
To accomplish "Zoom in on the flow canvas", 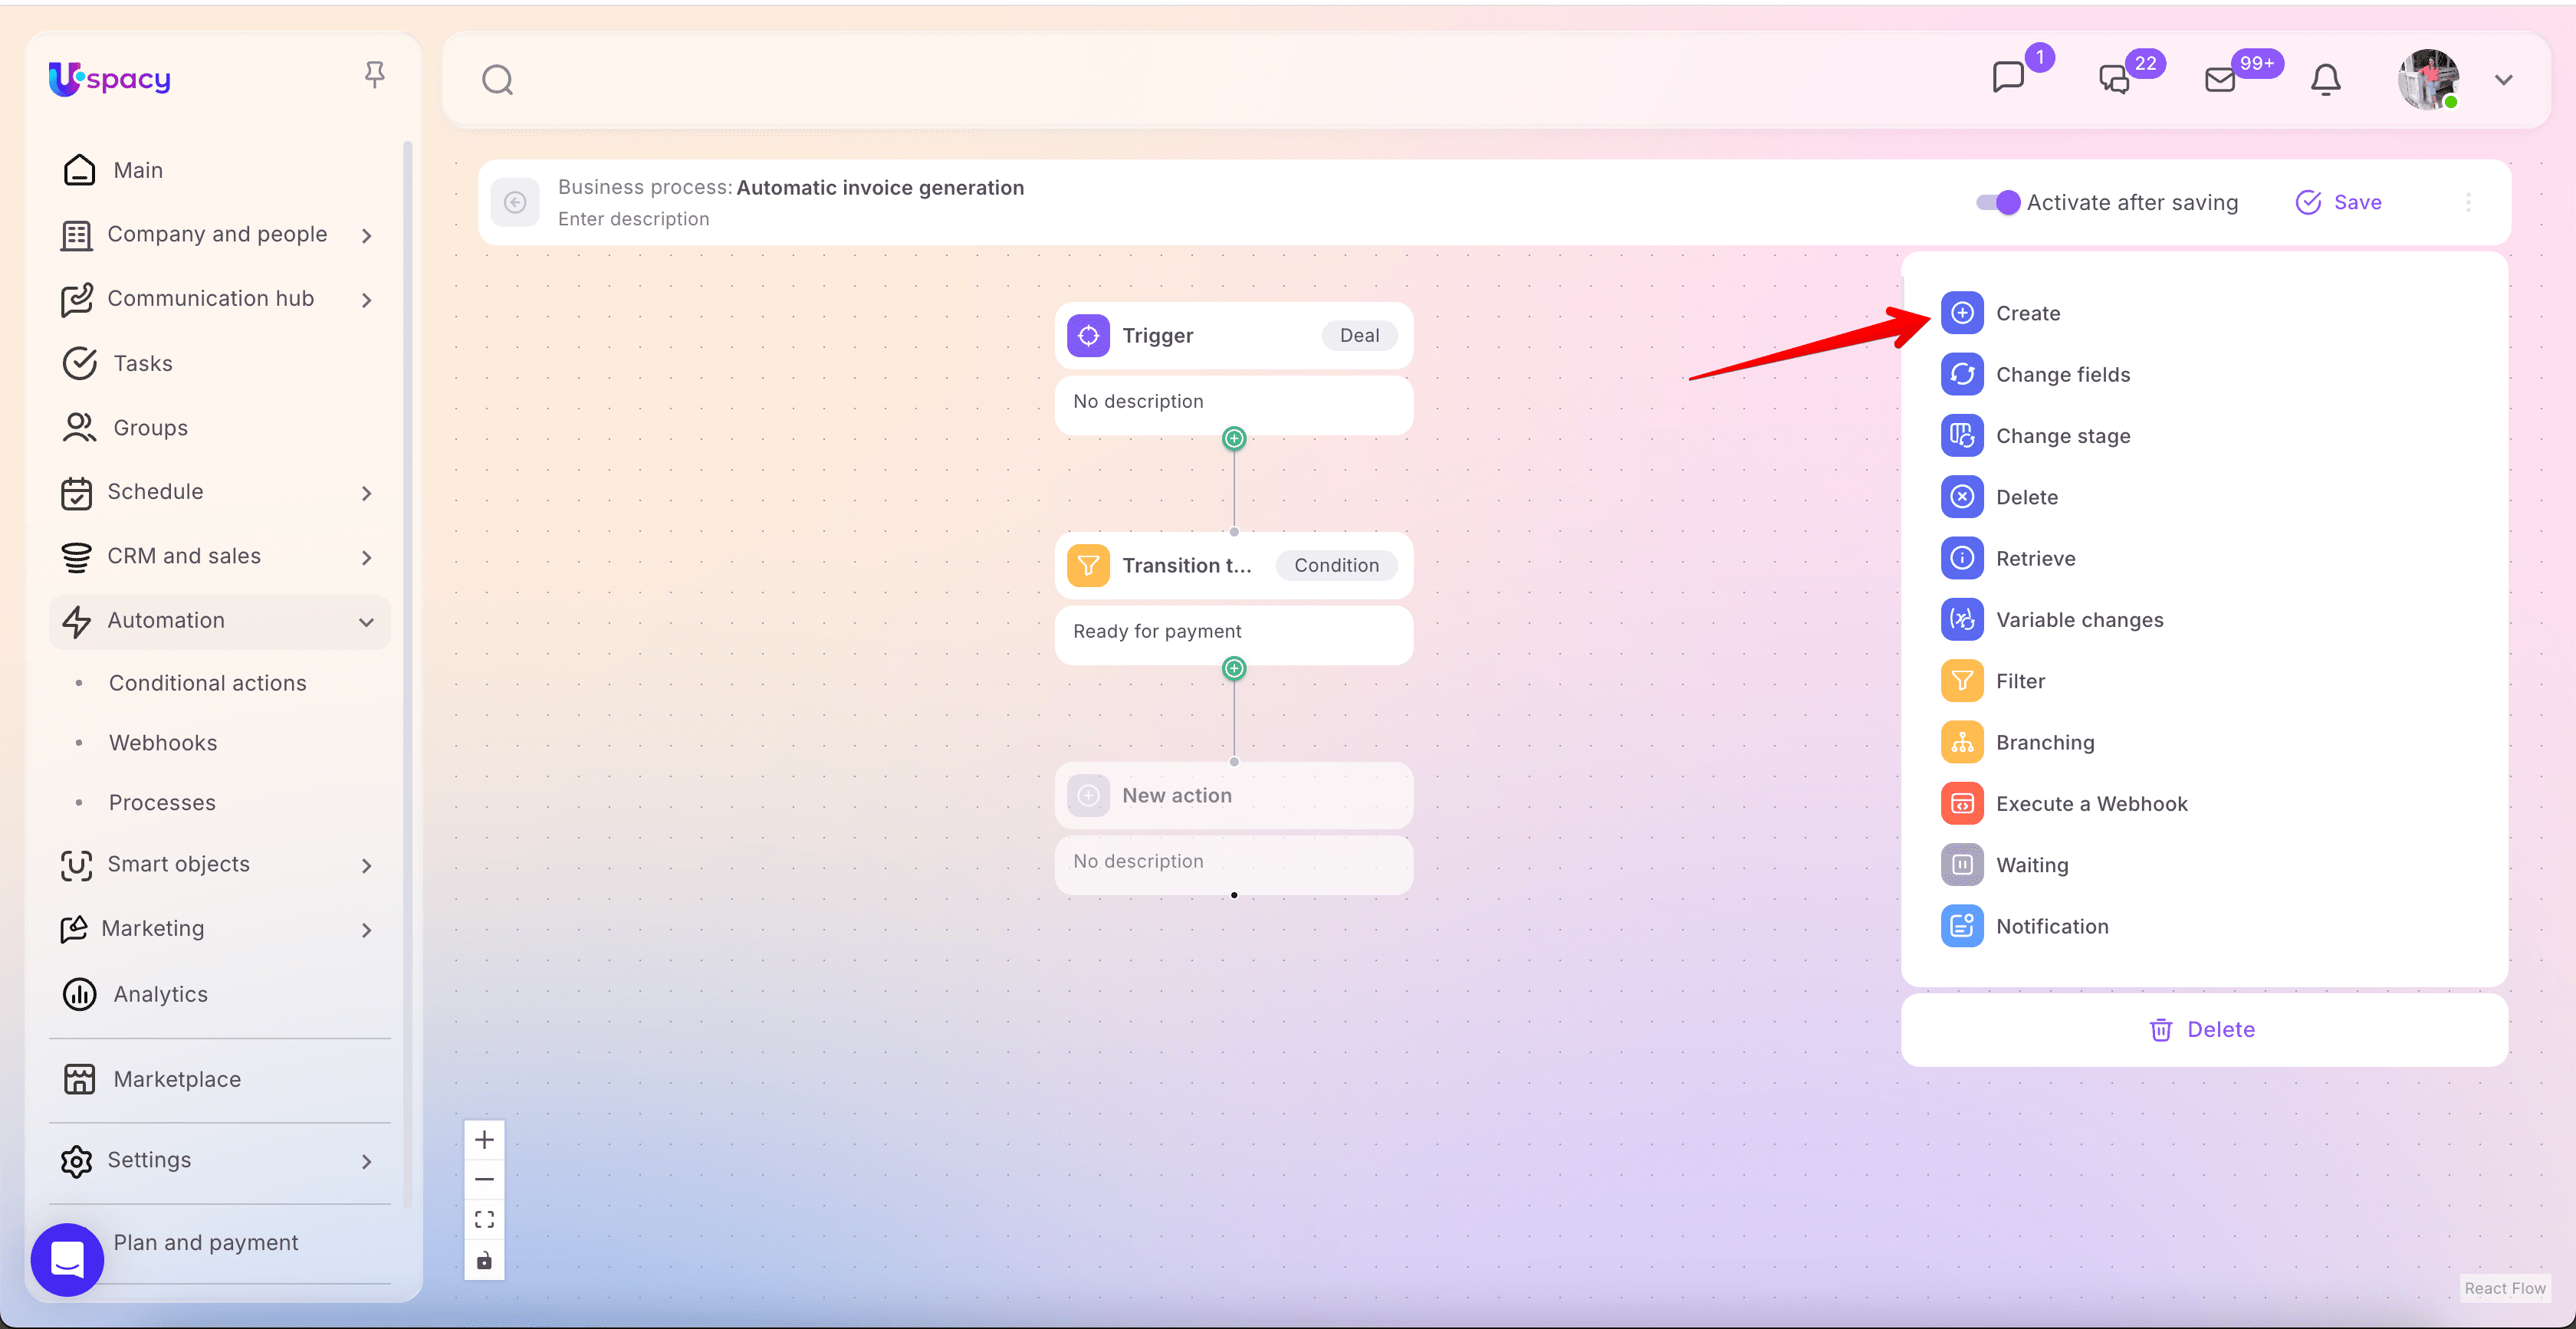I will 484,1140.
